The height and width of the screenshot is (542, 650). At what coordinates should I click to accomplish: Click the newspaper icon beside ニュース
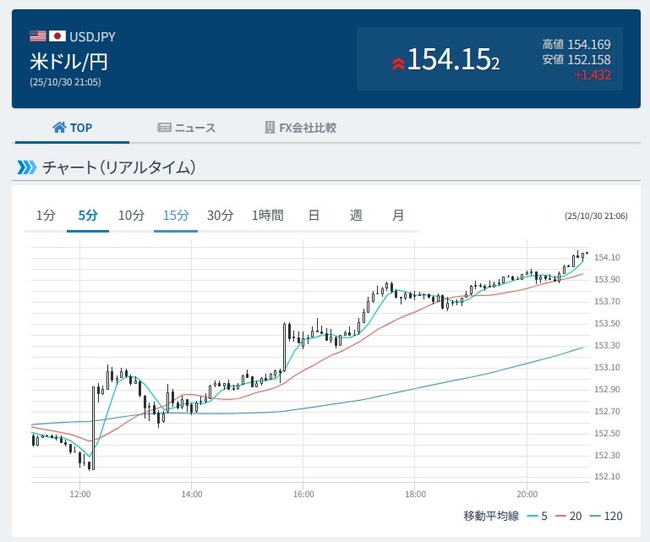coord(165,128)
